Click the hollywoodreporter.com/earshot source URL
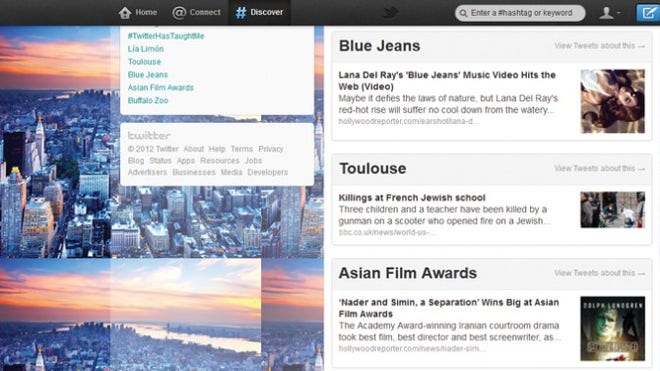Image resolution: width=660 pixels, height=371 pixels. coord(408,121)
